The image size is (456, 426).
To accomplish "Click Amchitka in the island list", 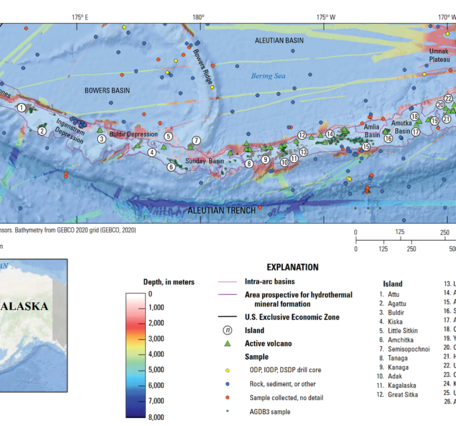I will click(x=401, y=340).
